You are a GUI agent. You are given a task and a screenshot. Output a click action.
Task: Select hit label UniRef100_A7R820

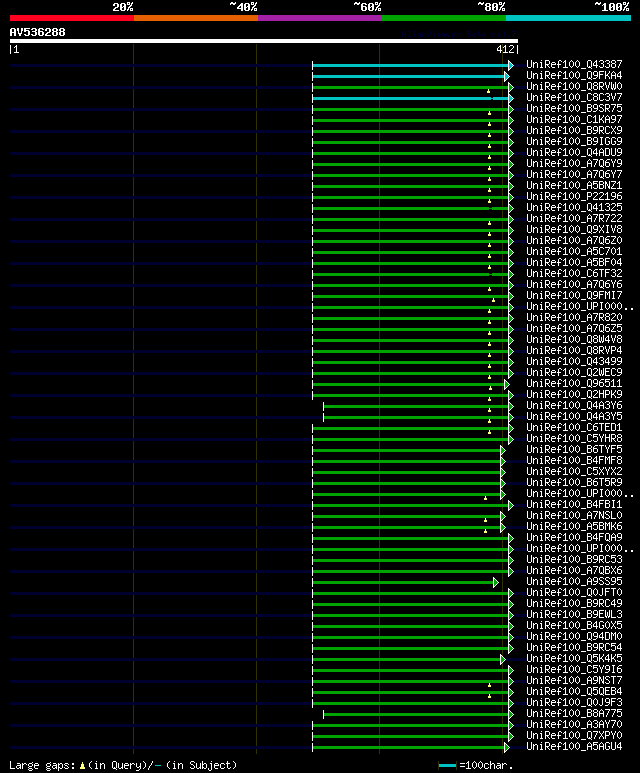click(574, 317)
